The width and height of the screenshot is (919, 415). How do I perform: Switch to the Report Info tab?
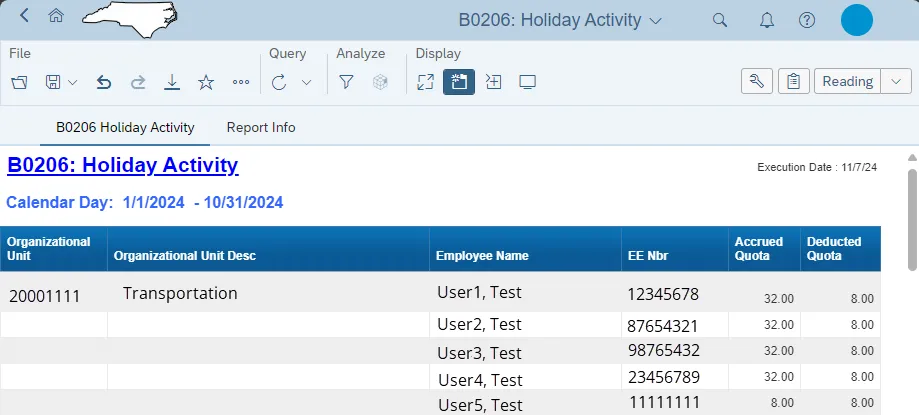(261, 128)
